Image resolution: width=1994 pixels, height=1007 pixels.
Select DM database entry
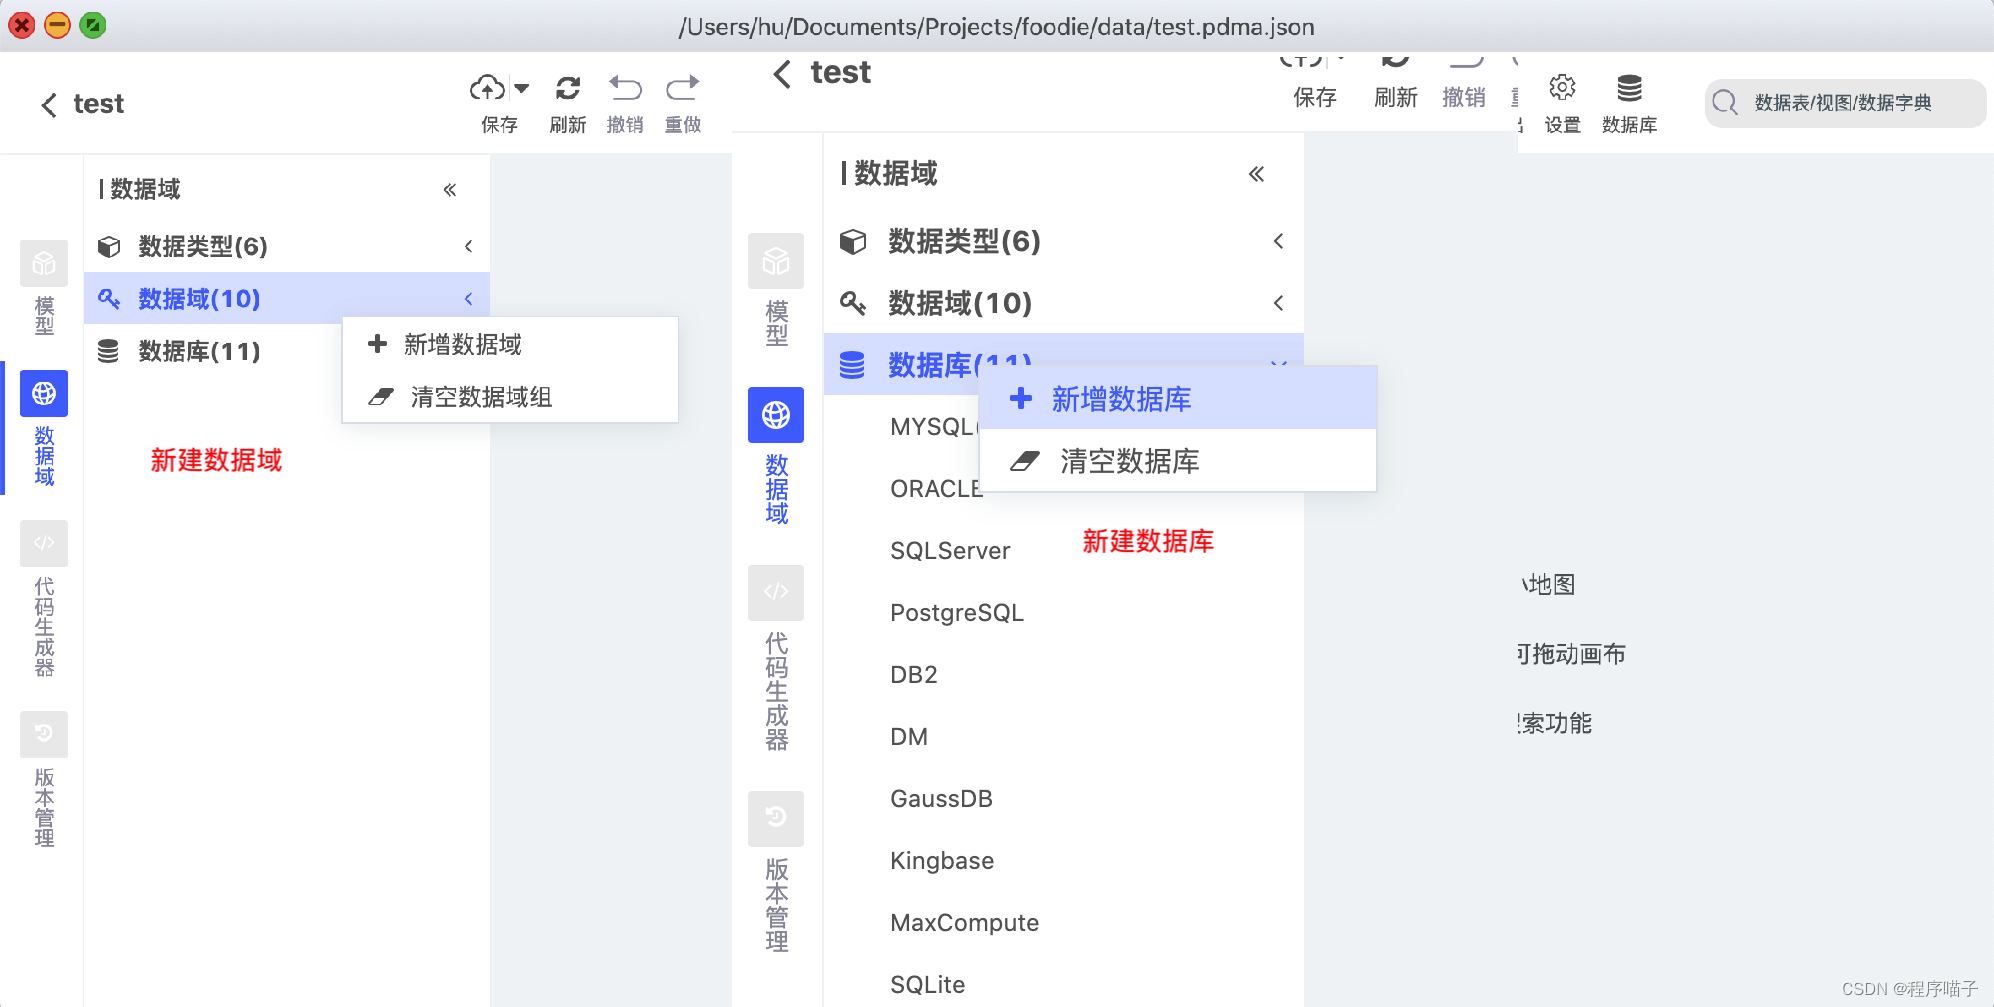coord(909,737)
